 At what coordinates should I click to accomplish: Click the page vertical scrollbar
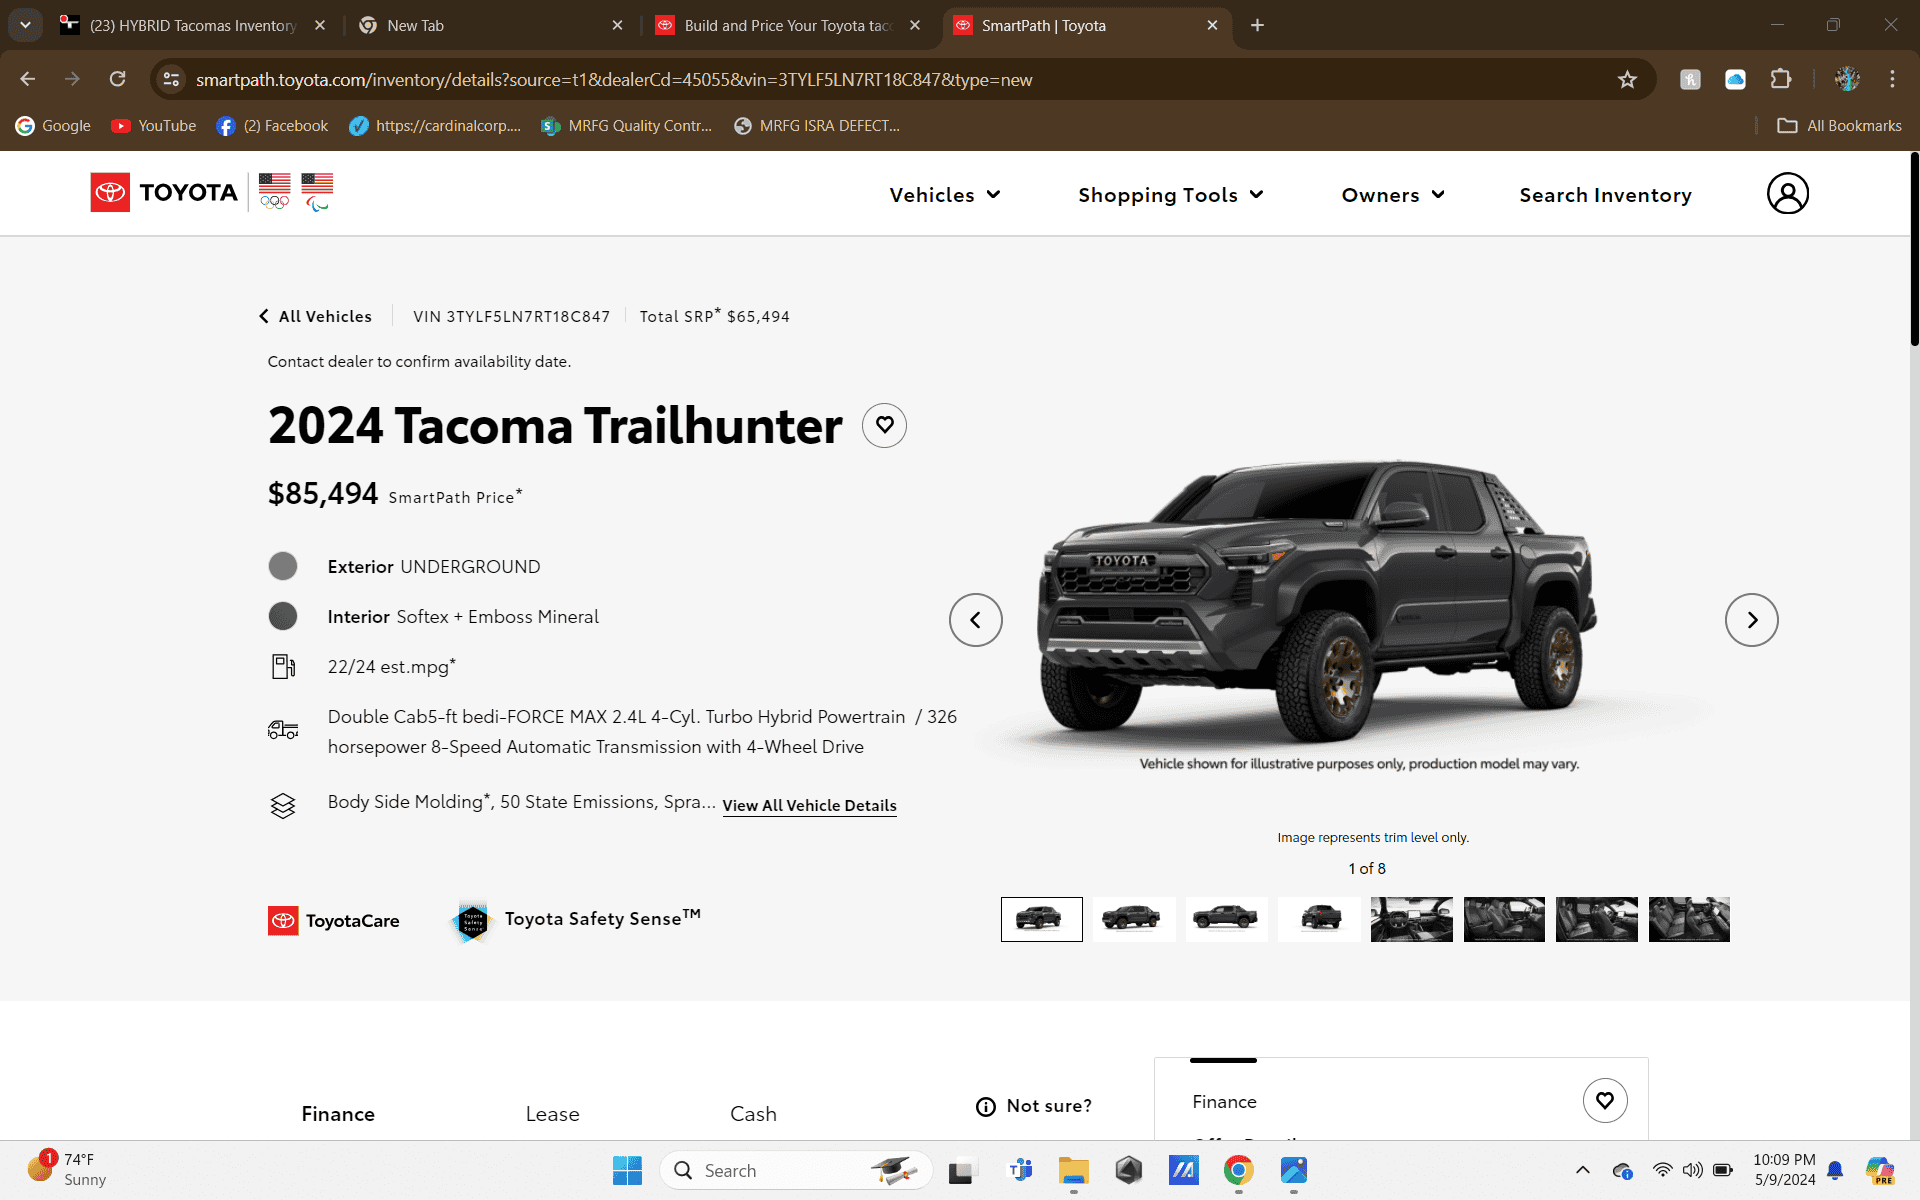1914,250
